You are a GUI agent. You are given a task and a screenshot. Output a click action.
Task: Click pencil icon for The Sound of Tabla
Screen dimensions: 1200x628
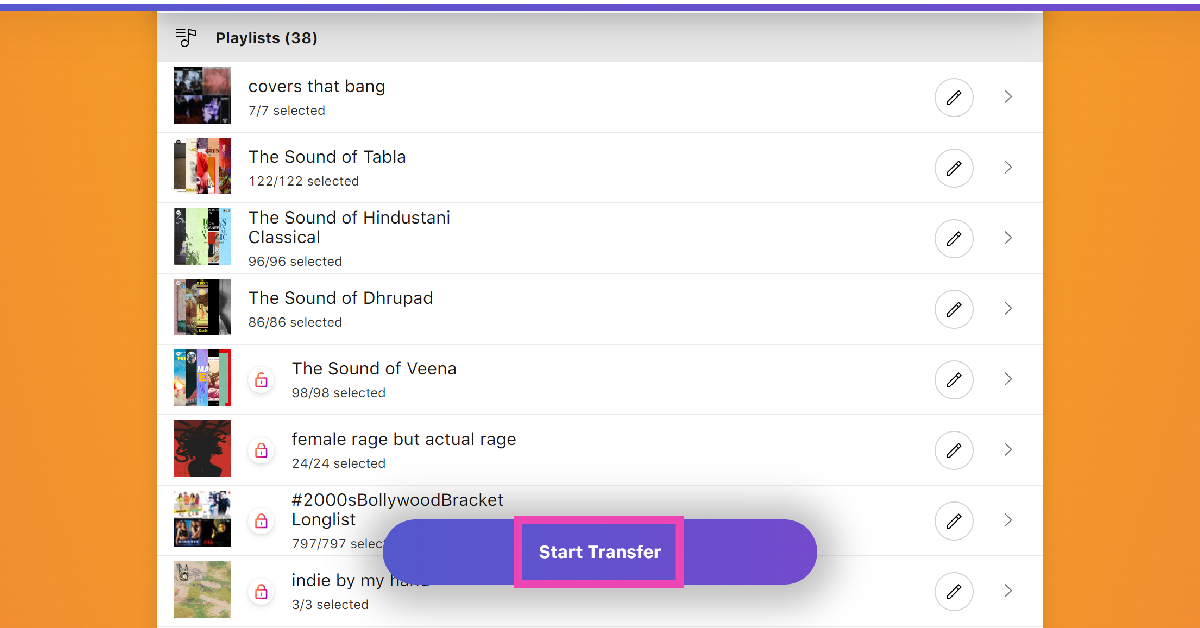pyautogui.click(x=953, y=168)
